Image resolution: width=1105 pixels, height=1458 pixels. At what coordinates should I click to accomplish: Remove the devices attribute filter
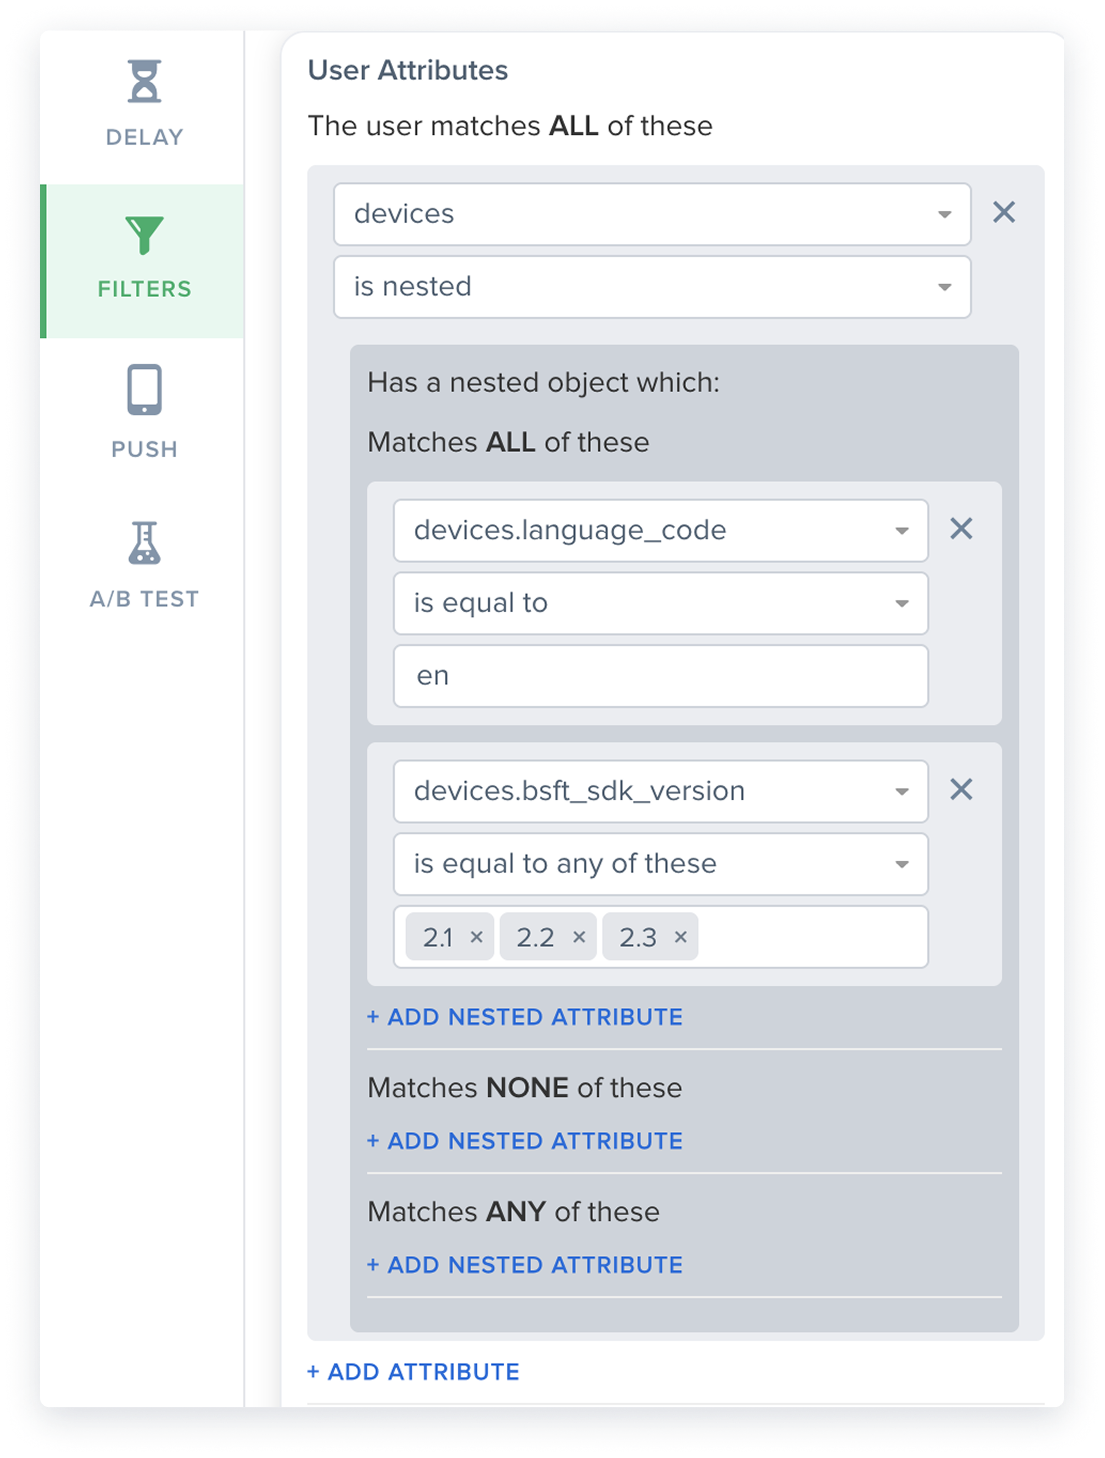(1004, 212)
